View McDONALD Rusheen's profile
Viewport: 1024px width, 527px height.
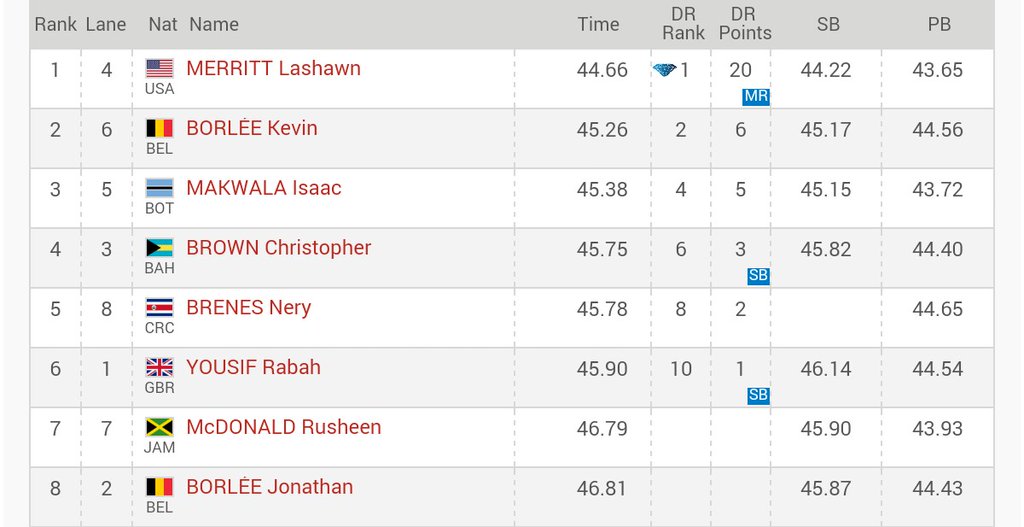point(284,427)
